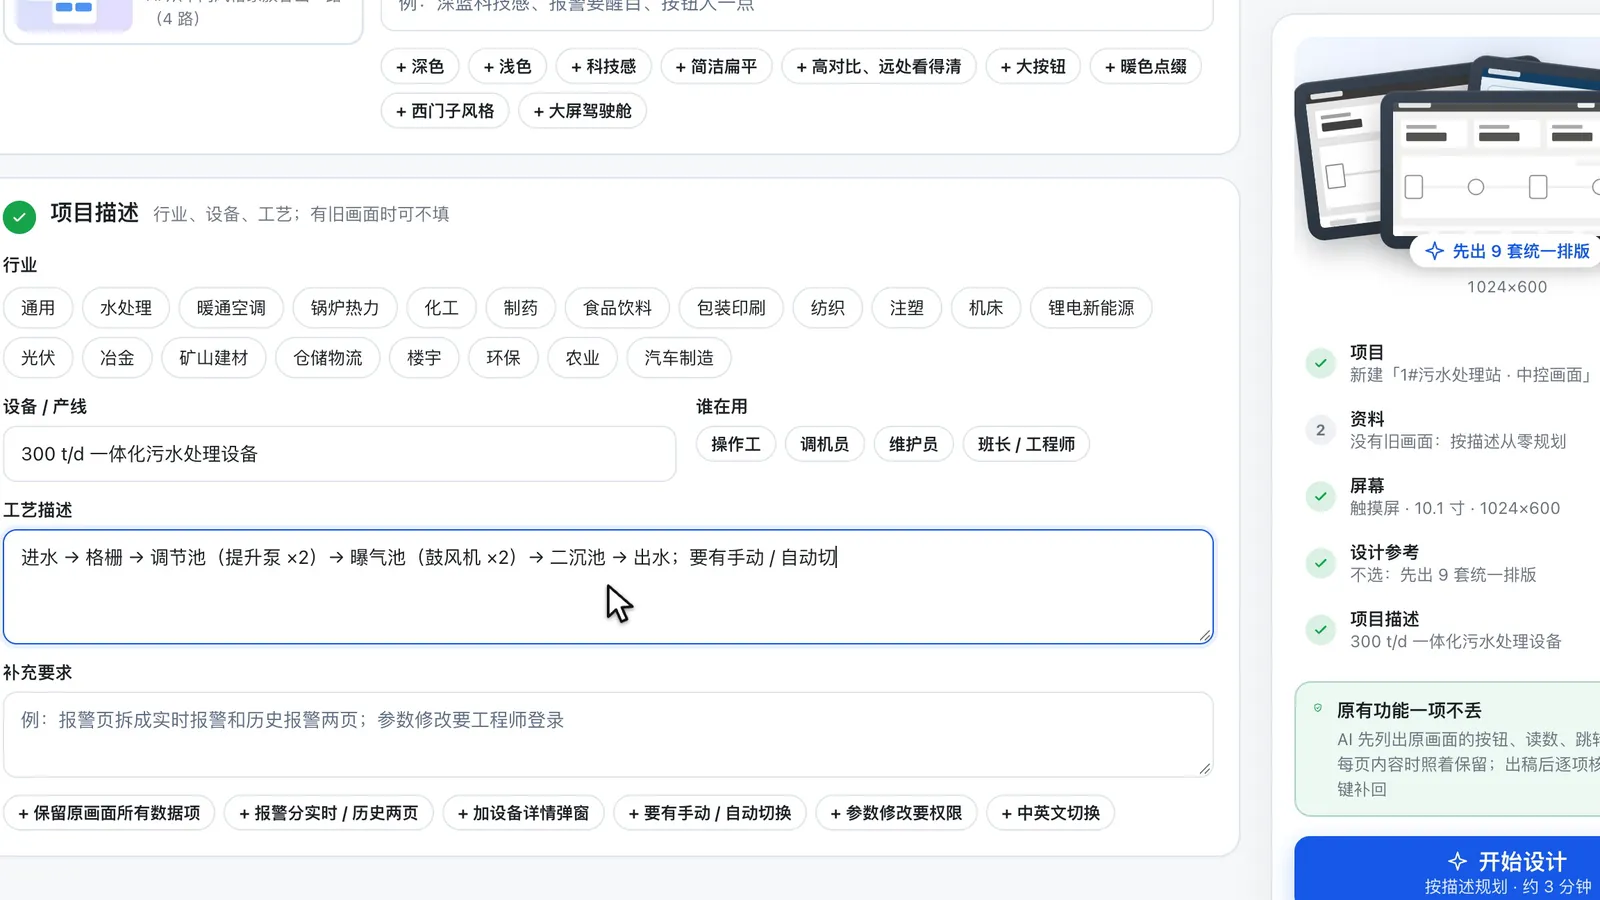This screenshot has height=900, width=1600.
Task: Click the green checkmark beside 项目描述 heading
Action: (19, 216)
